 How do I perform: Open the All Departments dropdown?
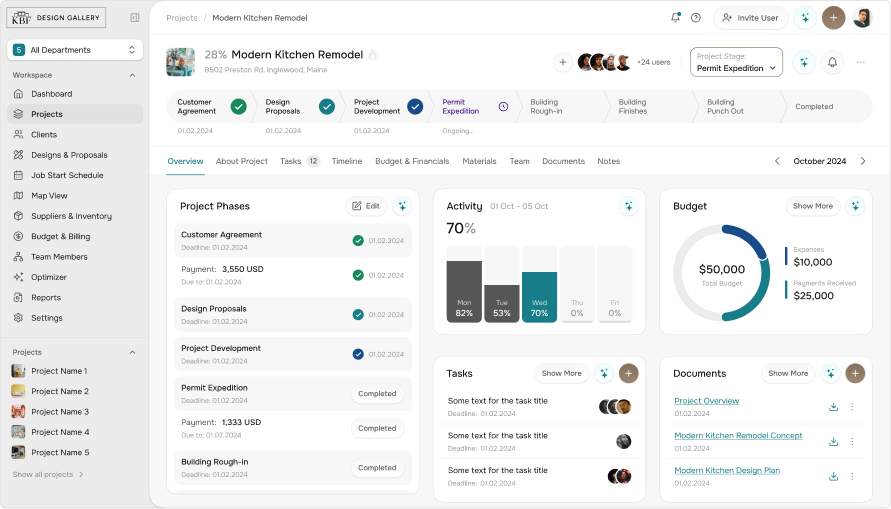[75, 50]
